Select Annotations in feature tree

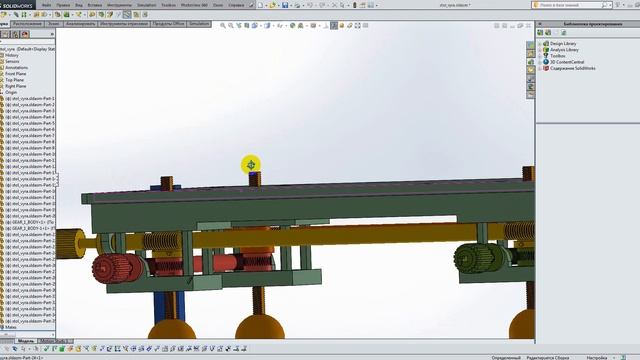(16, 67)
